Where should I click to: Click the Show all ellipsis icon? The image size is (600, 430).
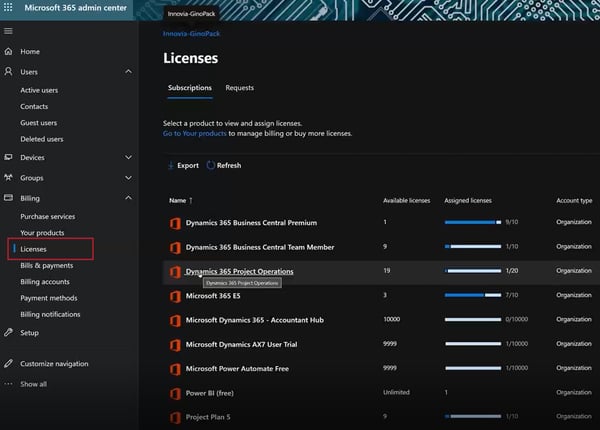pyautogui.click(x=8, y=384)
